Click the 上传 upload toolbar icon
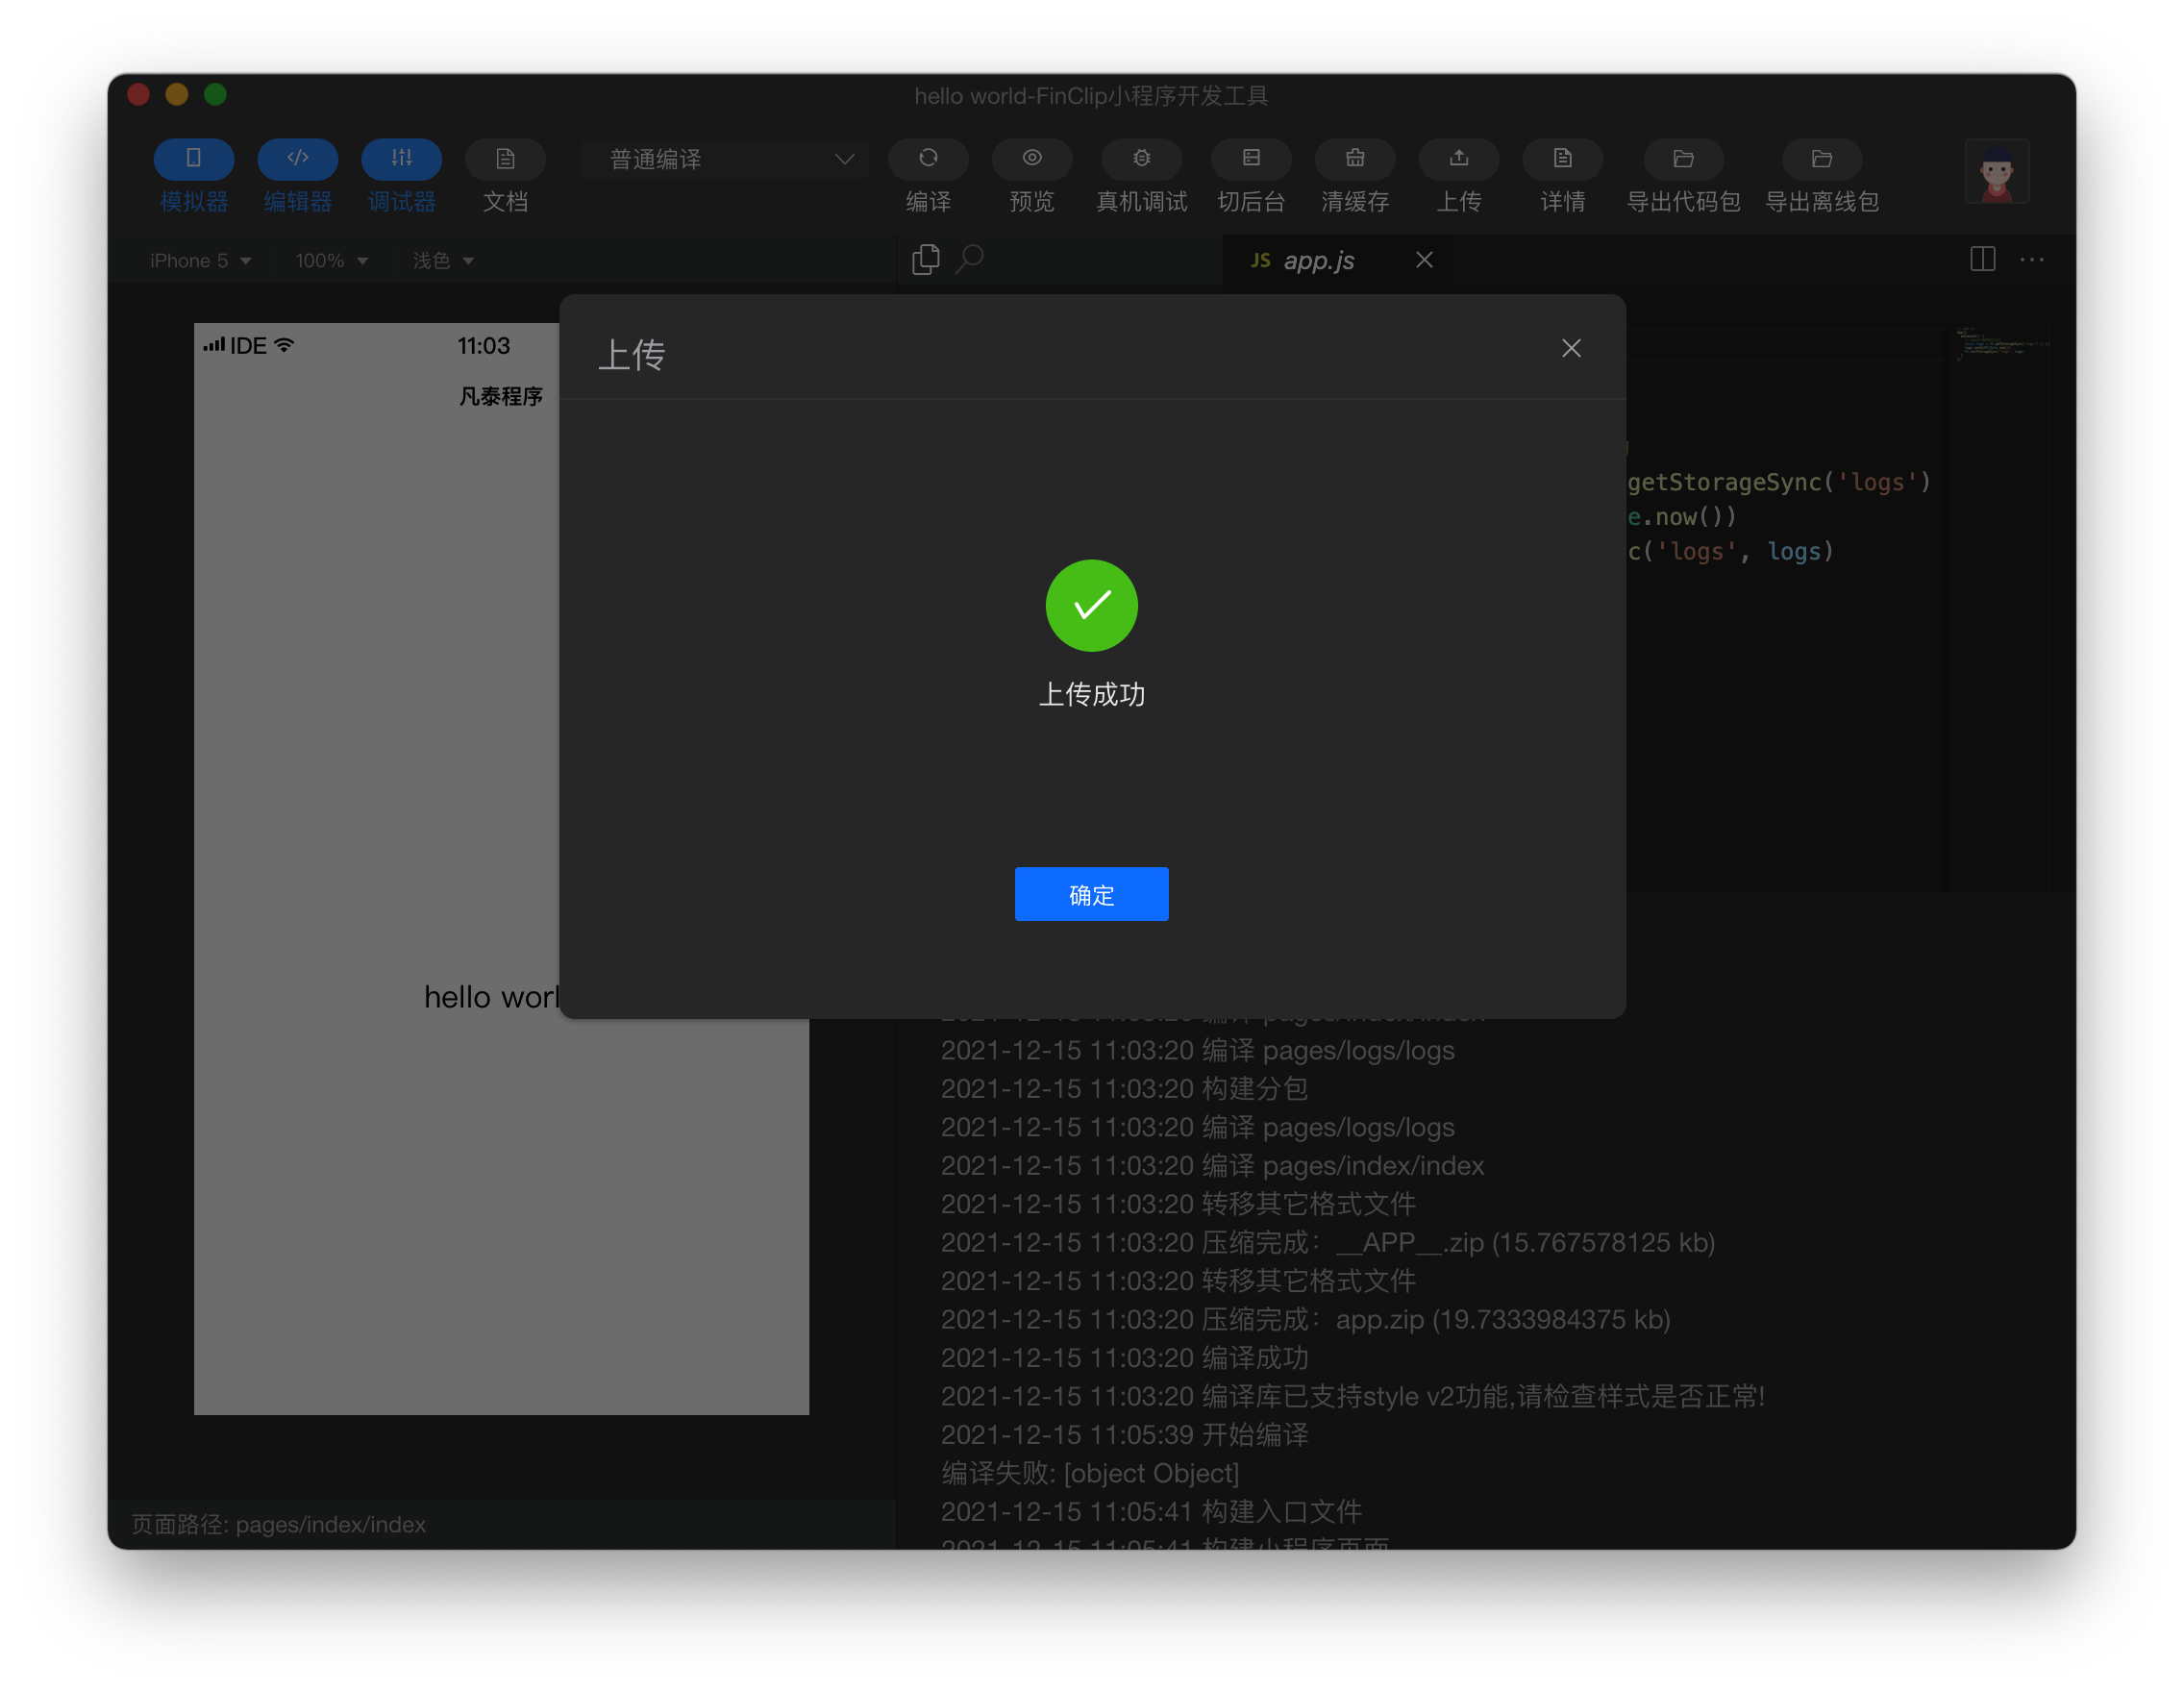 (1459, 159)
